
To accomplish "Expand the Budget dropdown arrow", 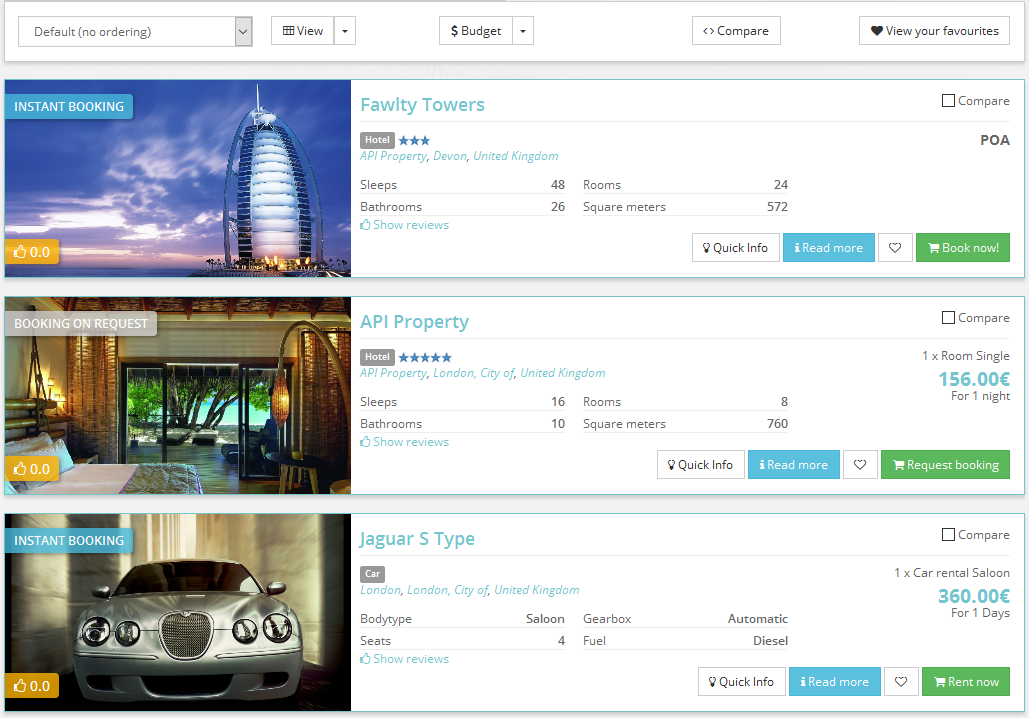I will (x=523, y=31).
